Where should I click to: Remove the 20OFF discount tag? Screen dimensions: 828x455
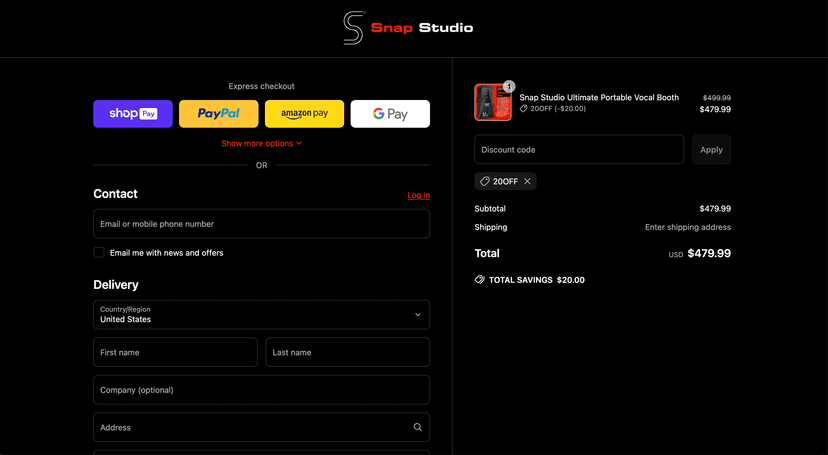coord(527,182)
